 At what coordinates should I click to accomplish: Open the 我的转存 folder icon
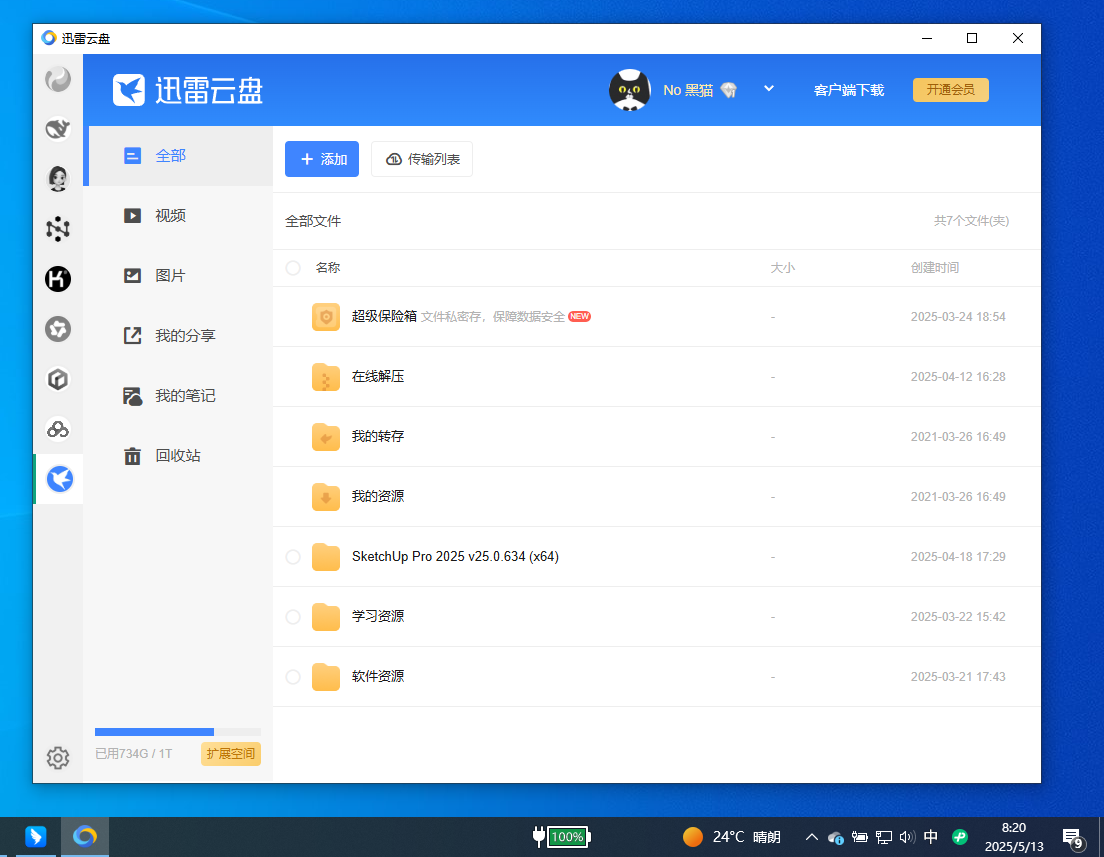point(326,437)
